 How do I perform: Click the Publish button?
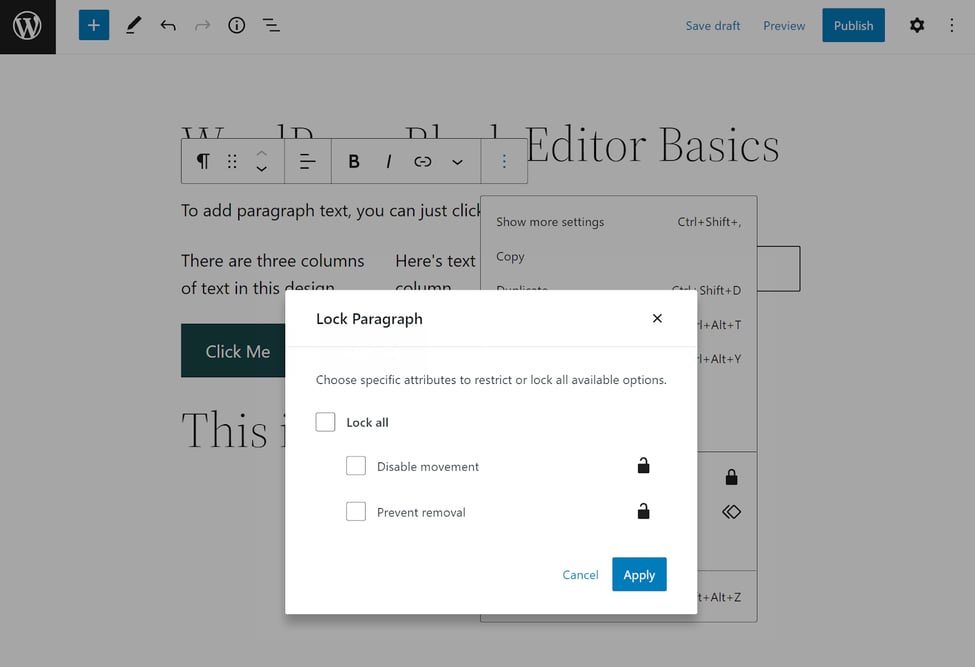coord(853,25)
